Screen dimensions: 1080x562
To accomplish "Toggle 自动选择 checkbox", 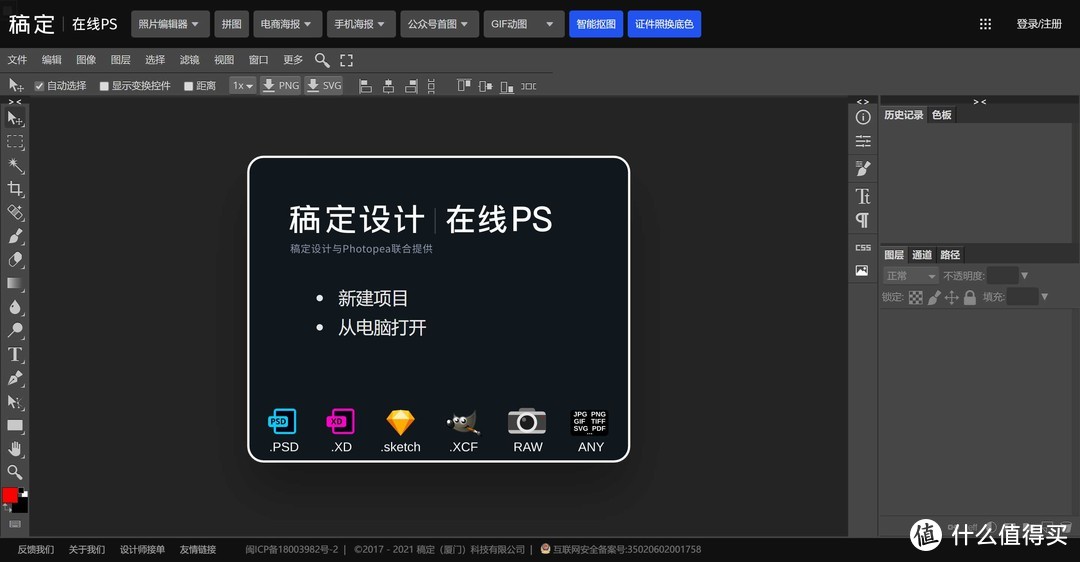I will pyautogui.click(x=39, y=86).
